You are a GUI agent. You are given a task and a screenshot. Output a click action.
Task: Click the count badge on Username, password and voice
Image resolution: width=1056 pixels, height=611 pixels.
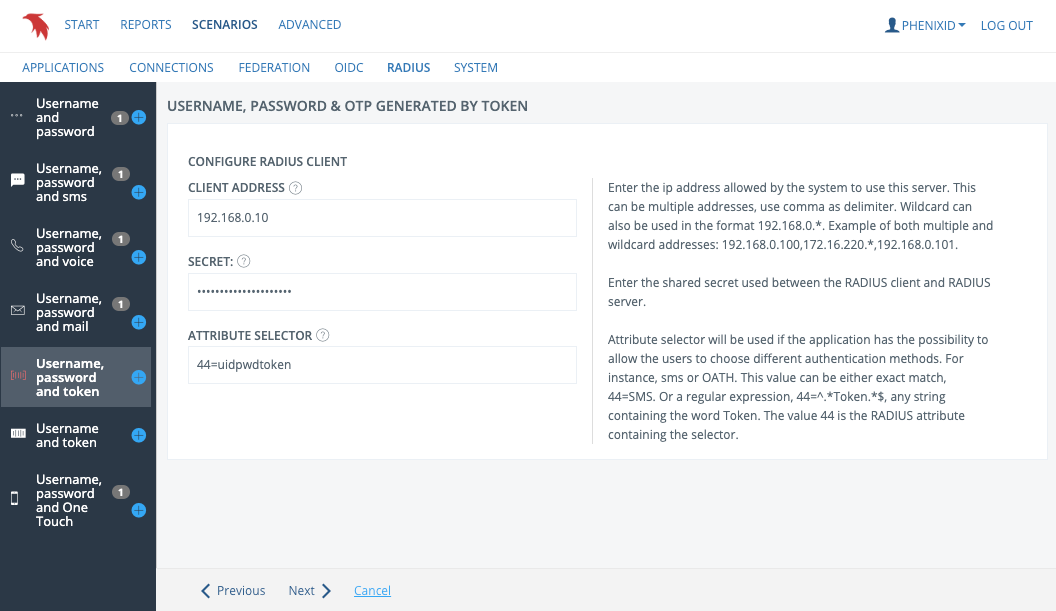point(121,239)
